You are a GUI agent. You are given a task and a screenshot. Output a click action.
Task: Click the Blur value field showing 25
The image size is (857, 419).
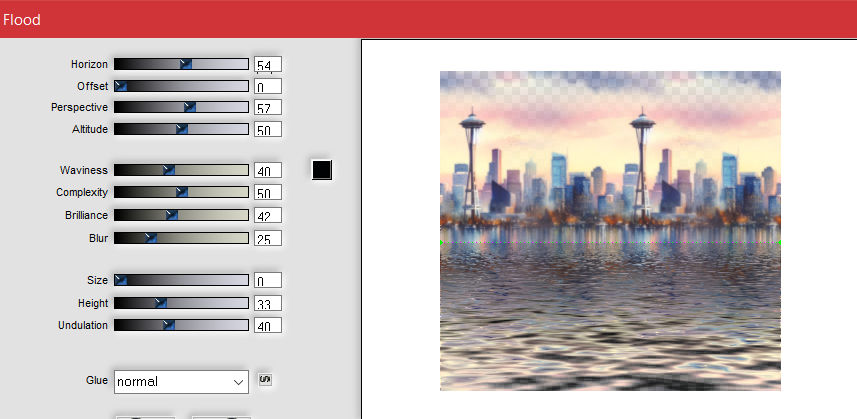pyautogui.click(x=268, y=238)
